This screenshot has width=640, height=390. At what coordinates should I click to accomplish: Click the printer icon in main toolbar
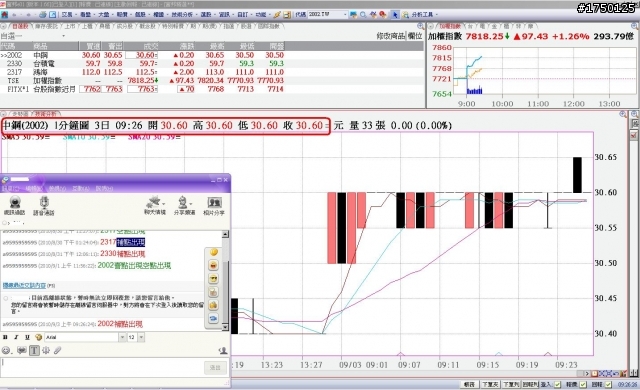(42, 15)
